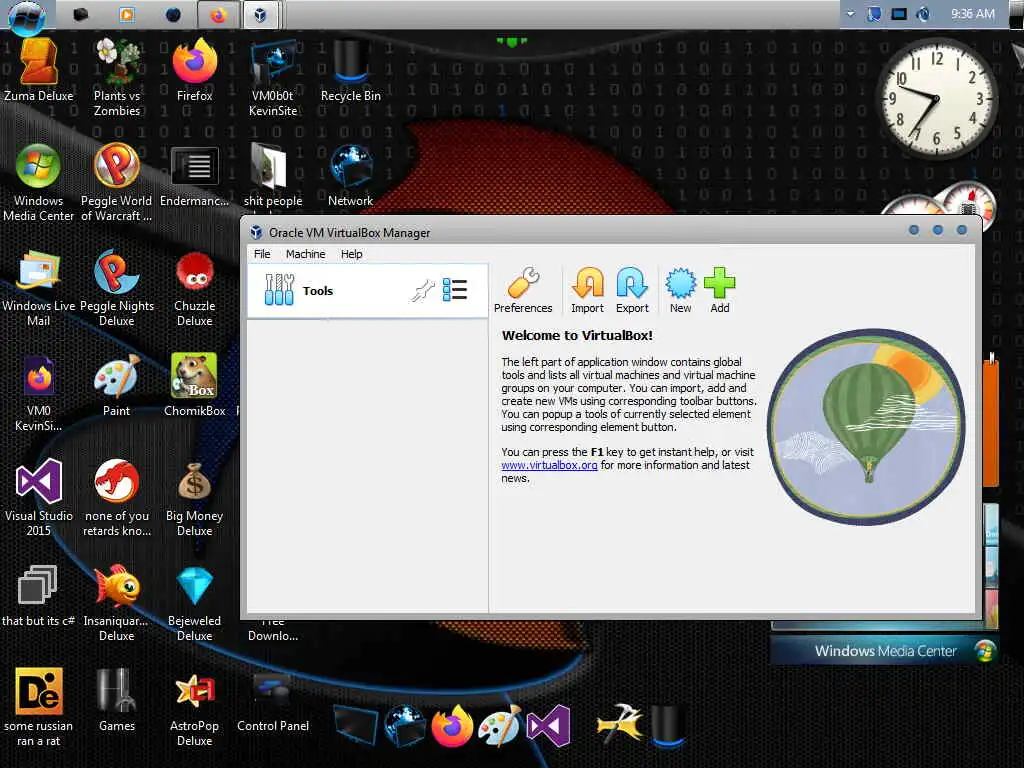The height and width of the screenshot is (768, 1024).
Task: Show hidden tray icons arrow
Action: click(x=850, y=14)
